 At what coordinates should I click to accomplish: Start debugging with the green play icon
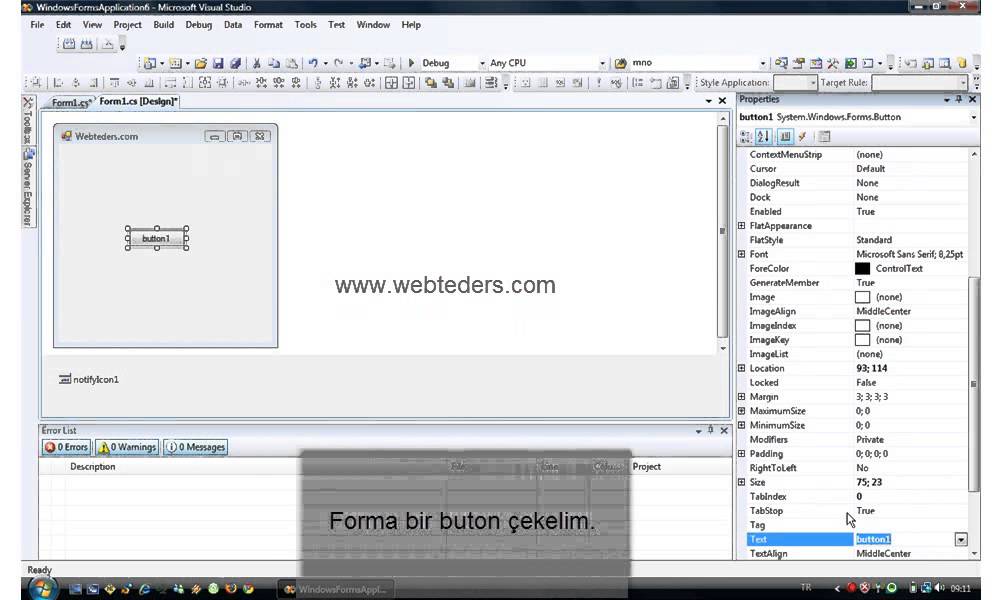(x=411, y=63)
